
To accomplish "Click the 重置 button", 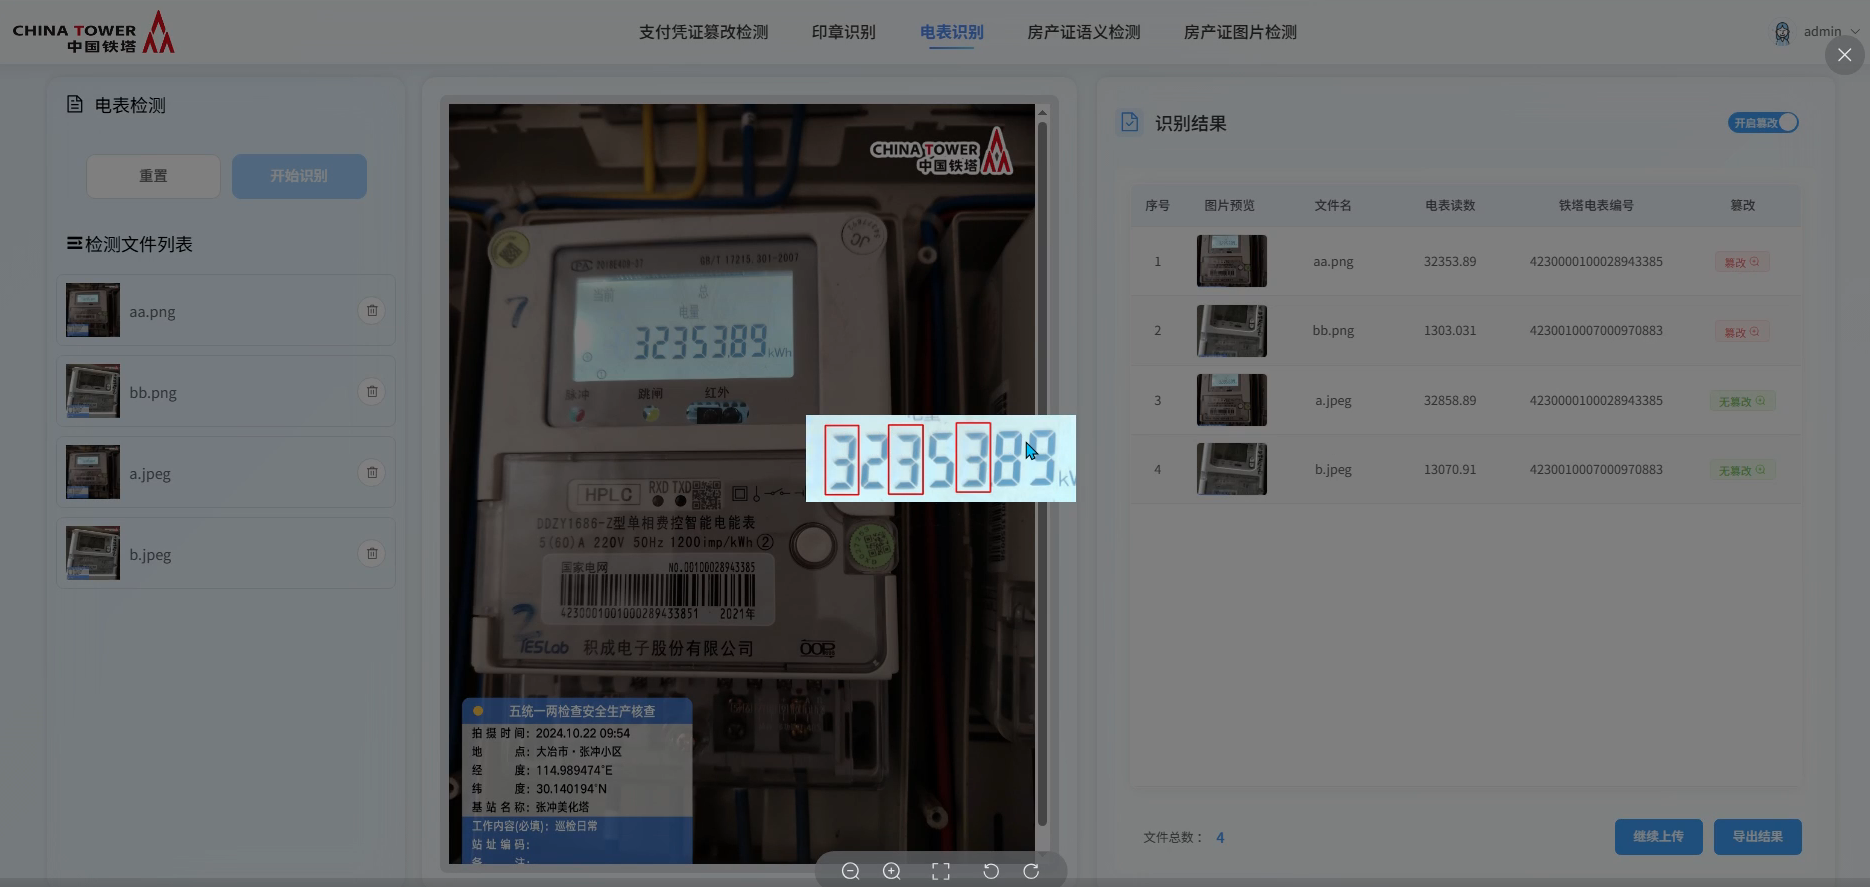I will pos(153,176).
